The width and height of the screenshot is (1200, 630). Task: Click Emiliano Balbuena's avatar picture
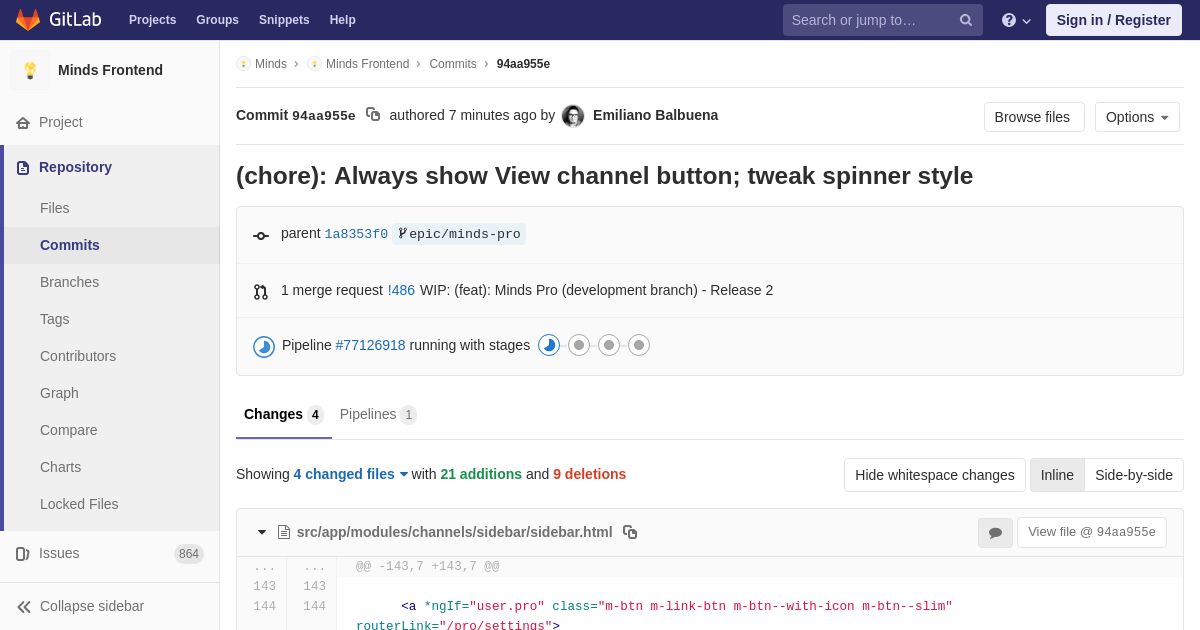pyautogui.click(x=573, y=116)
